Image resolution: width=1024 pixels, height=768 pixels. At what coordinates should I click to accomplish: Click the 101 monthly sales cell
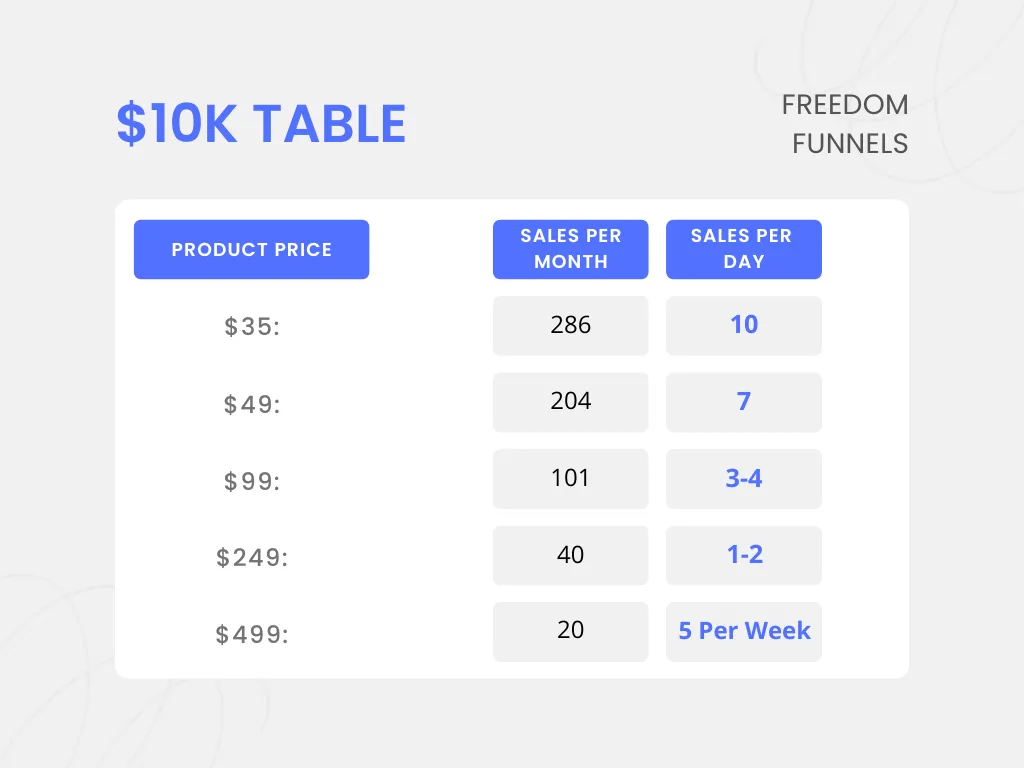pos(570,478)
